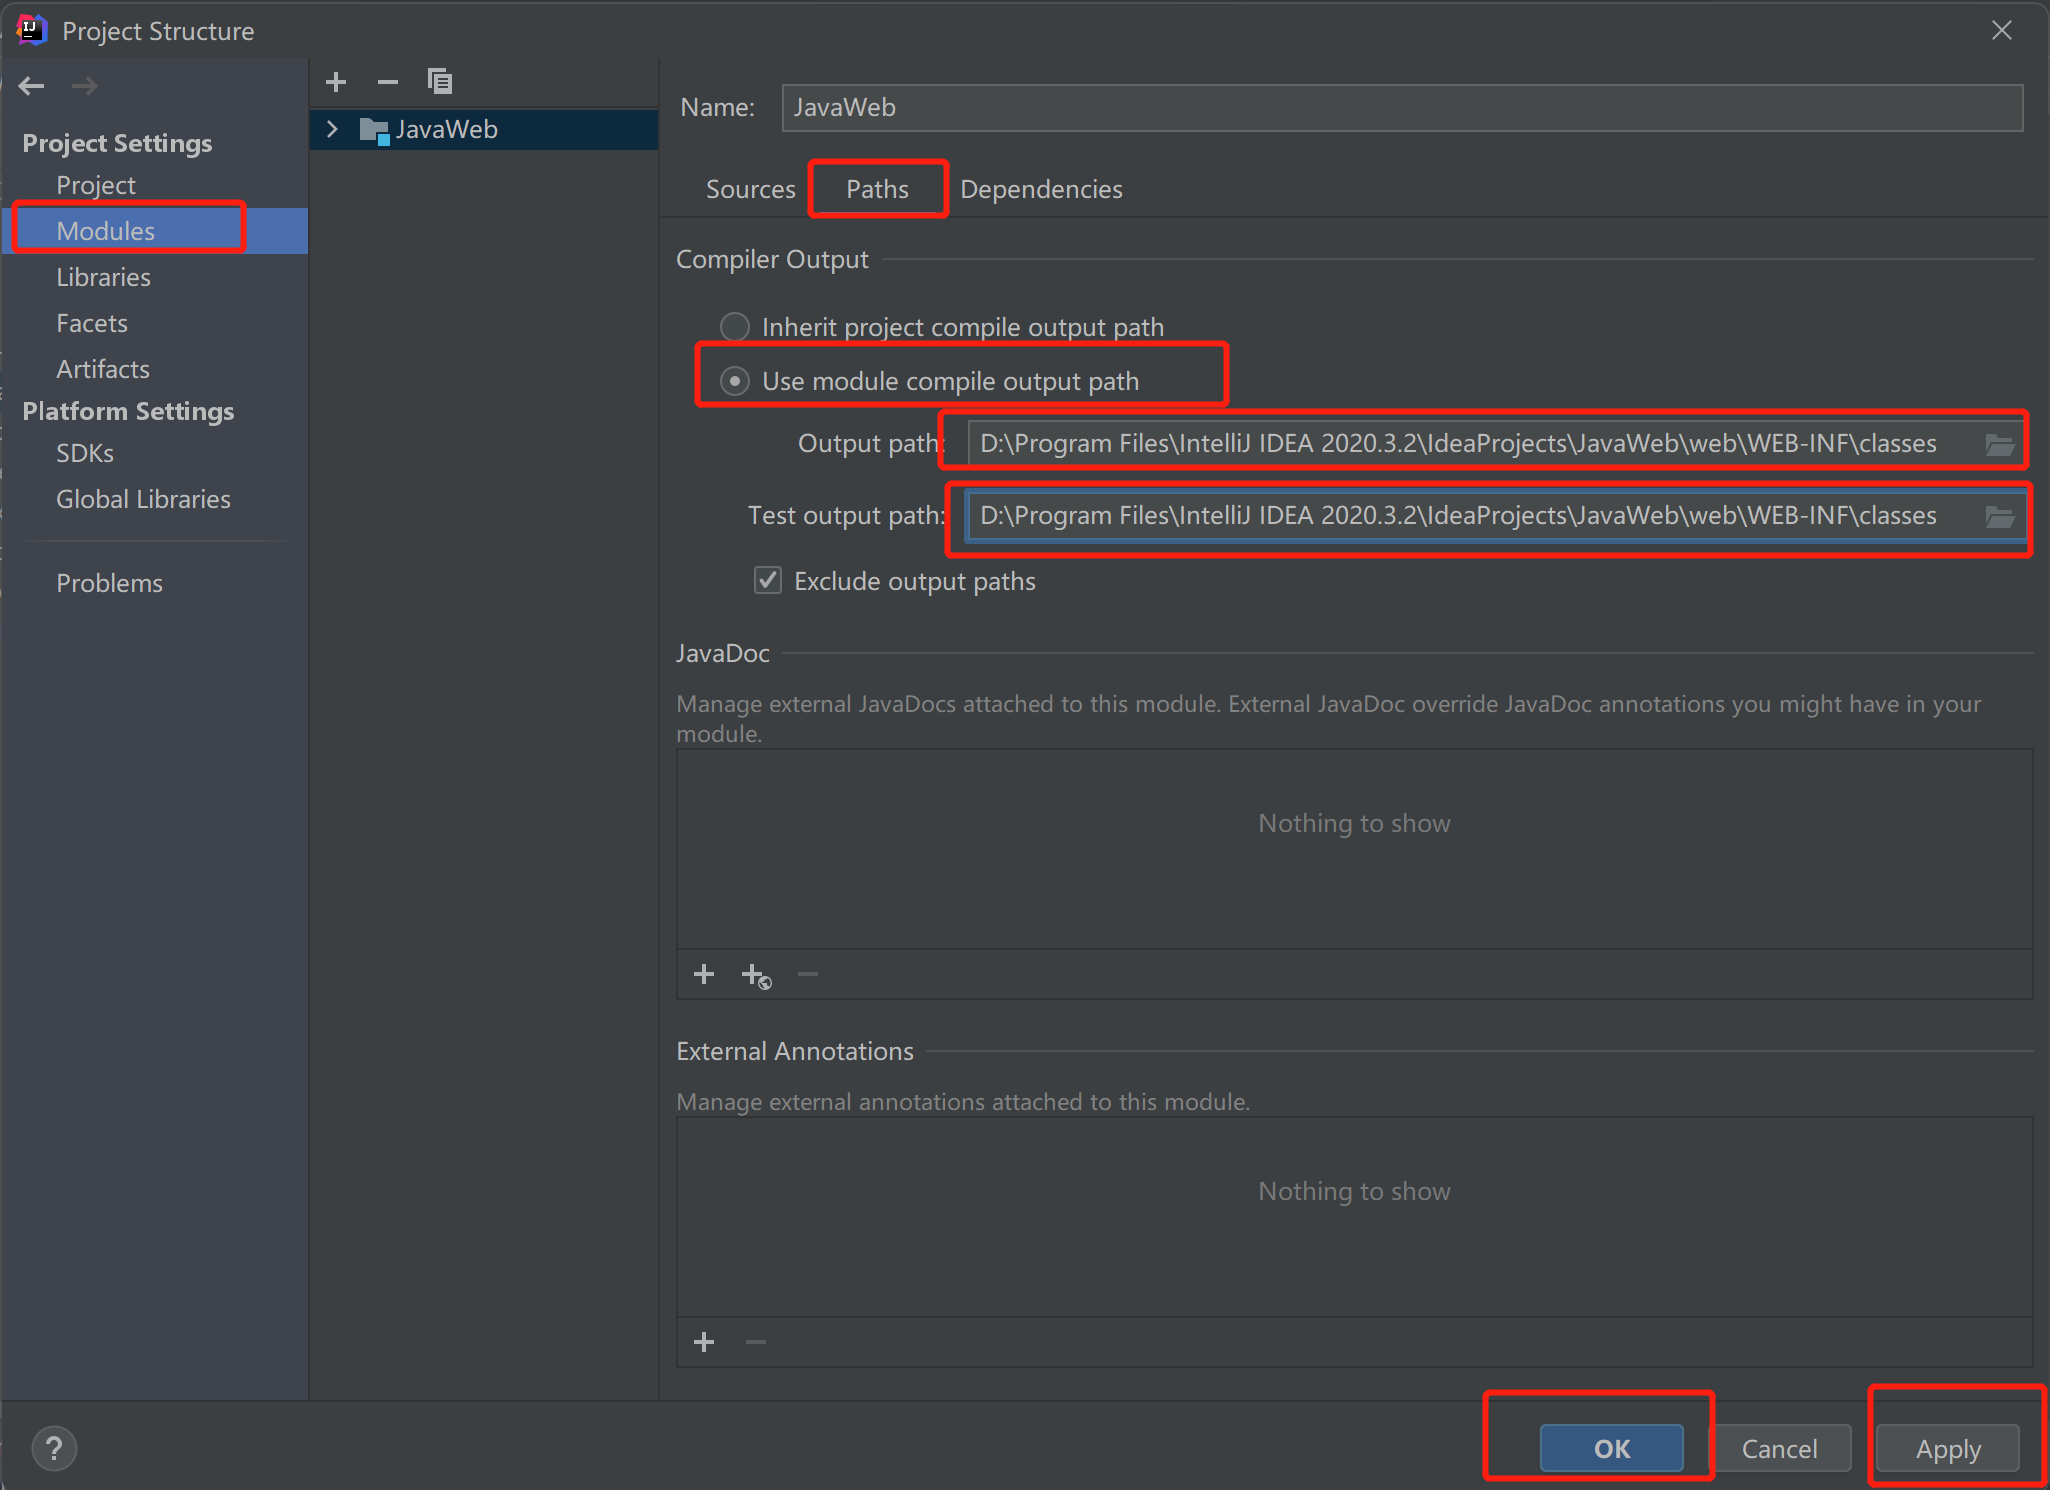Viewport: 2050px width, 1490px height.
Task: Add JavaDoc with plus icon
Action: tap(704, 974)
